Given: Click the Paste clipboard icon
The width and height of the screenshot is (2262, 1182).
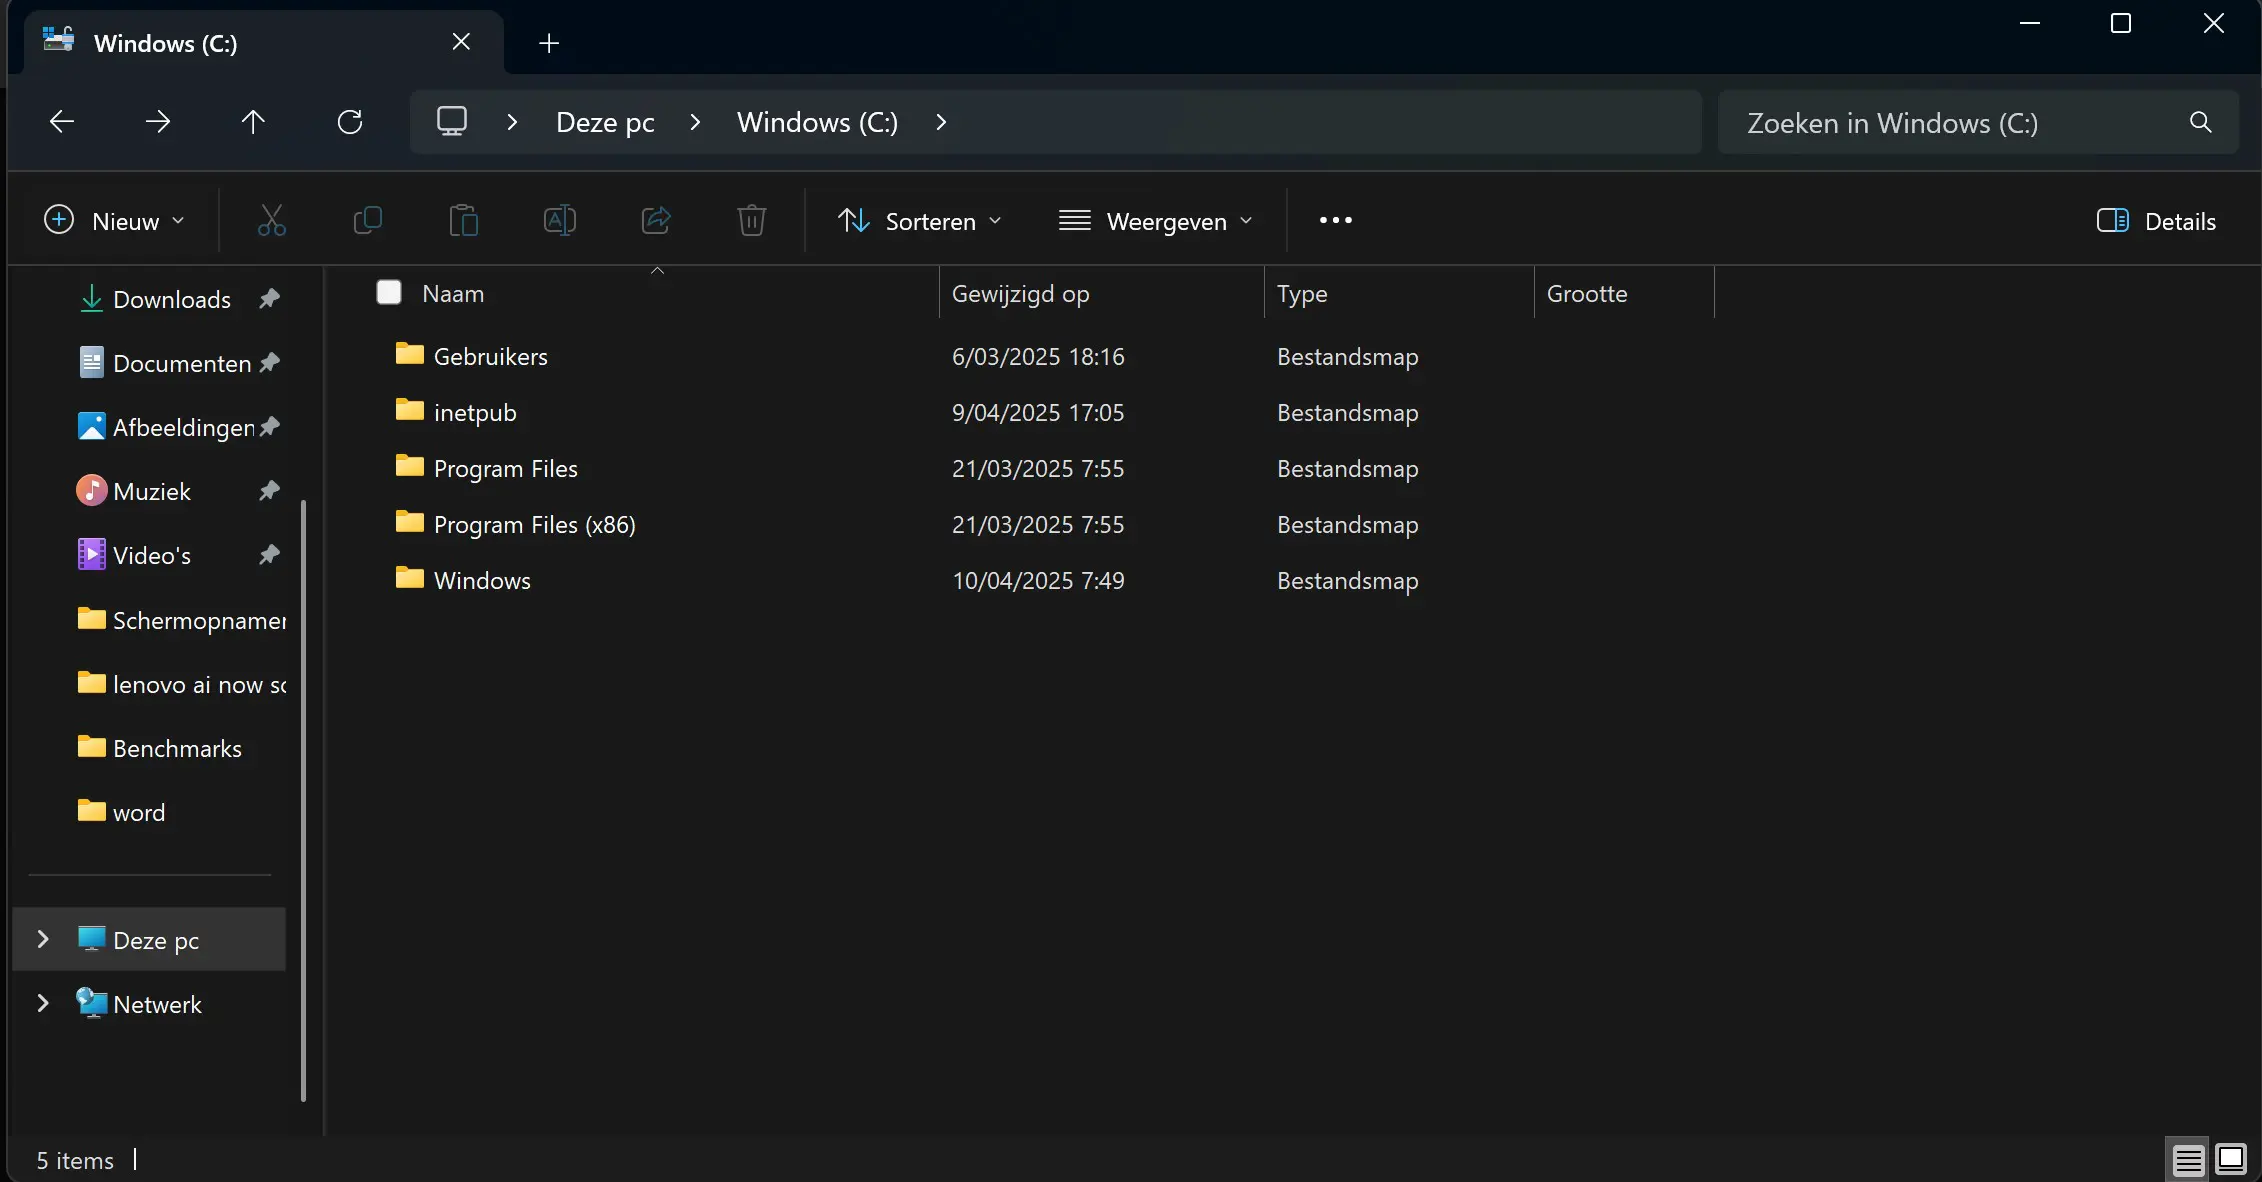Looking at the screenshot, I should click(x=463, y=220).
